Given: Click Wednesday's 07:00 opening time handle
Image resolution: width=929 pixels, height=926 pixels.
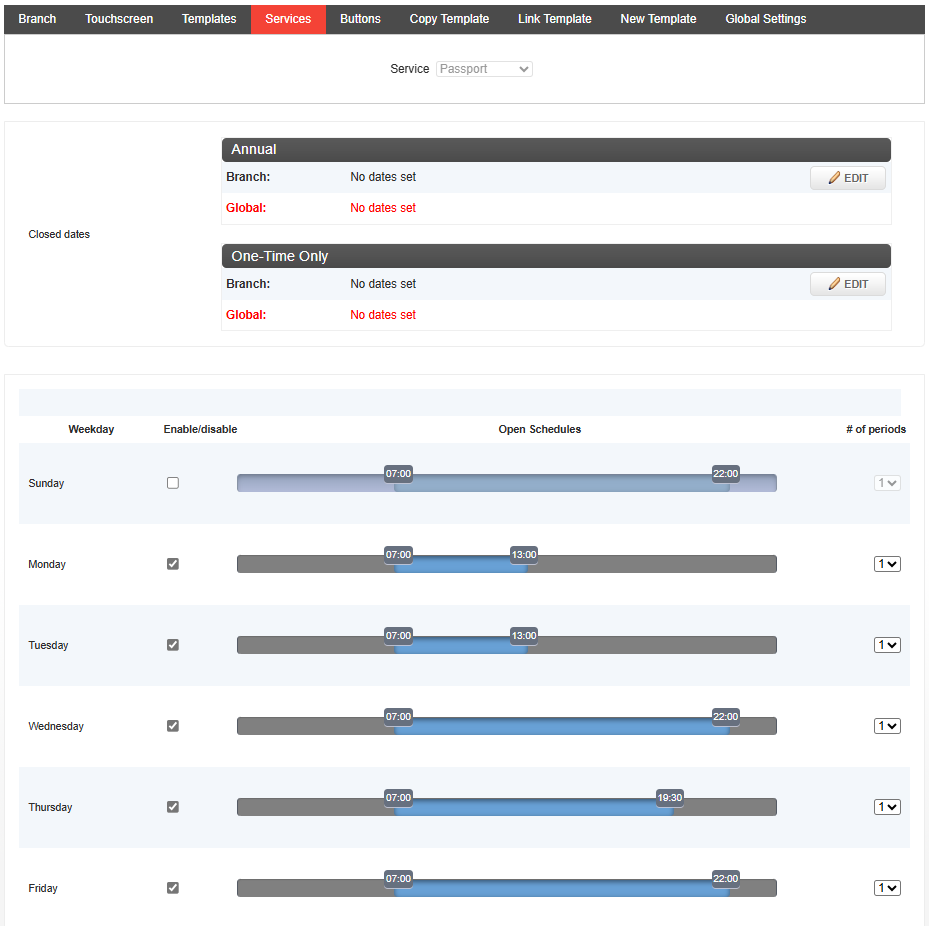Looking at the screenshot, I should [x=398, y=717].
